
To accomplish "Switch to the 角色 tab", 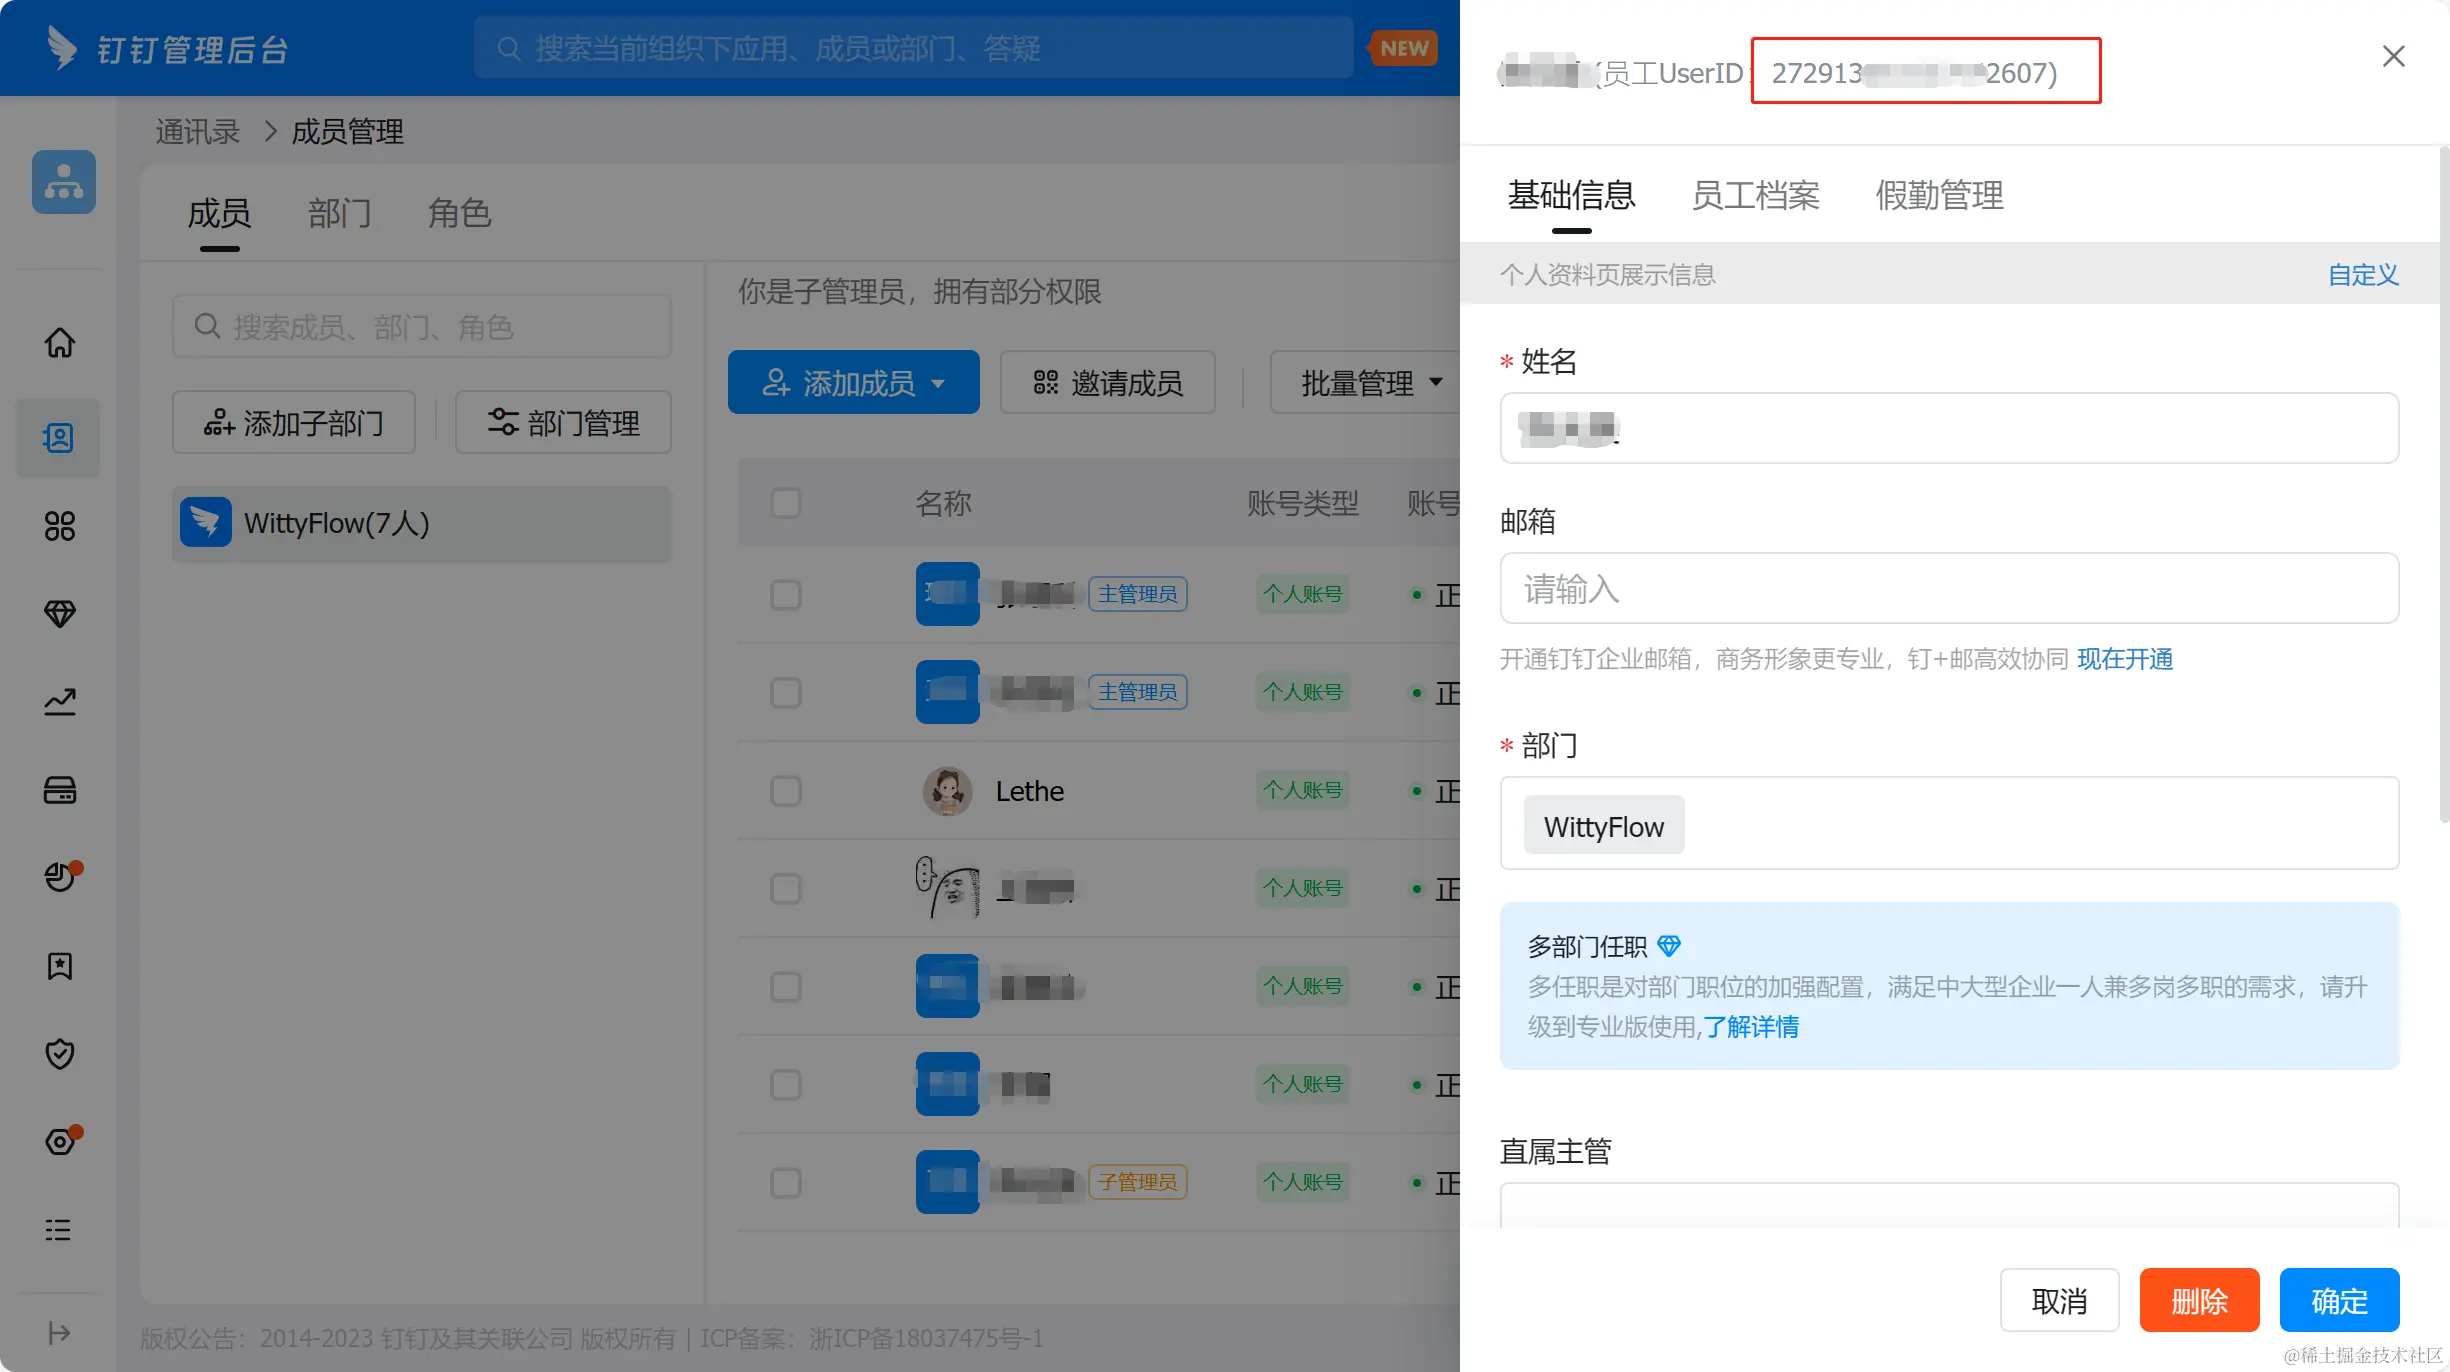I will coord(459,213).
